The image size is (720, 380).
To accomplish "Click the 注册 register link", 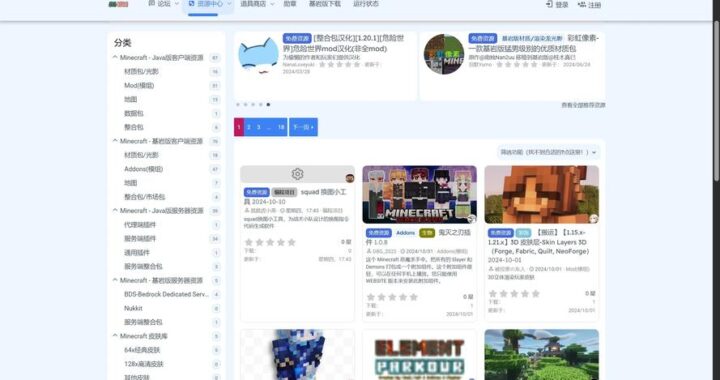I will click(x=590, y=5).
